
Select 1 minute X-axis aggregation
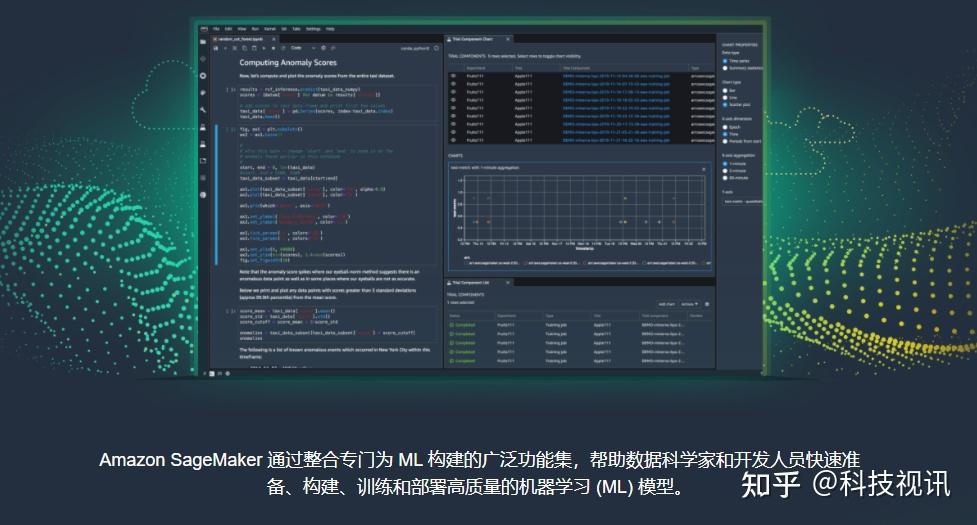(725, 164)
